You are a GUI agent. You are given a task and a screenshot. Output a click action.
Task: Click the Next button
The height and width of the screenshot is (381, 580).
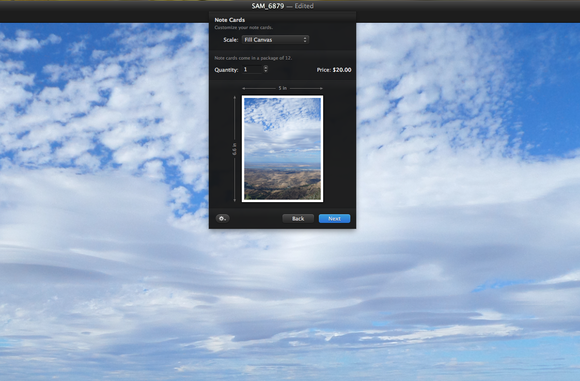(334, 219)
